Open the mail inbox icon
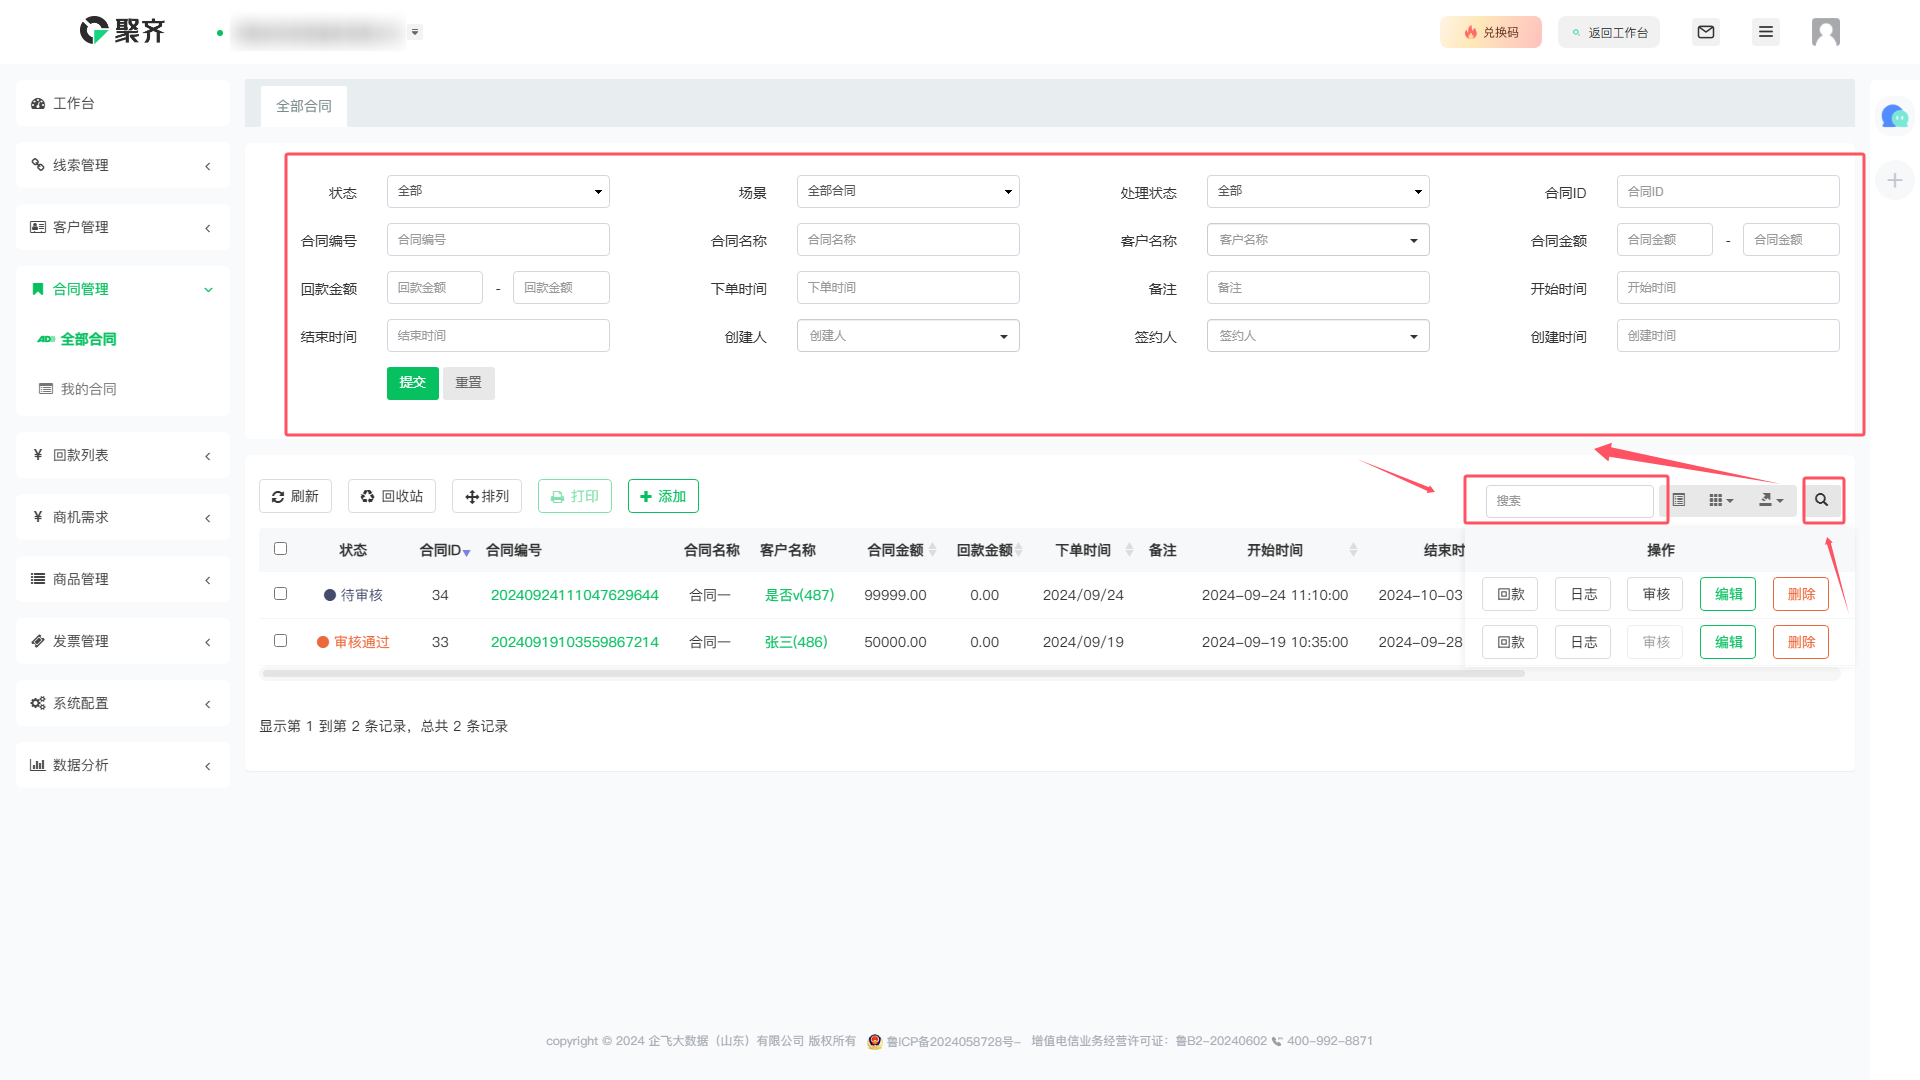This screenshot has width=1920, height=1080. pos(1706,32)
